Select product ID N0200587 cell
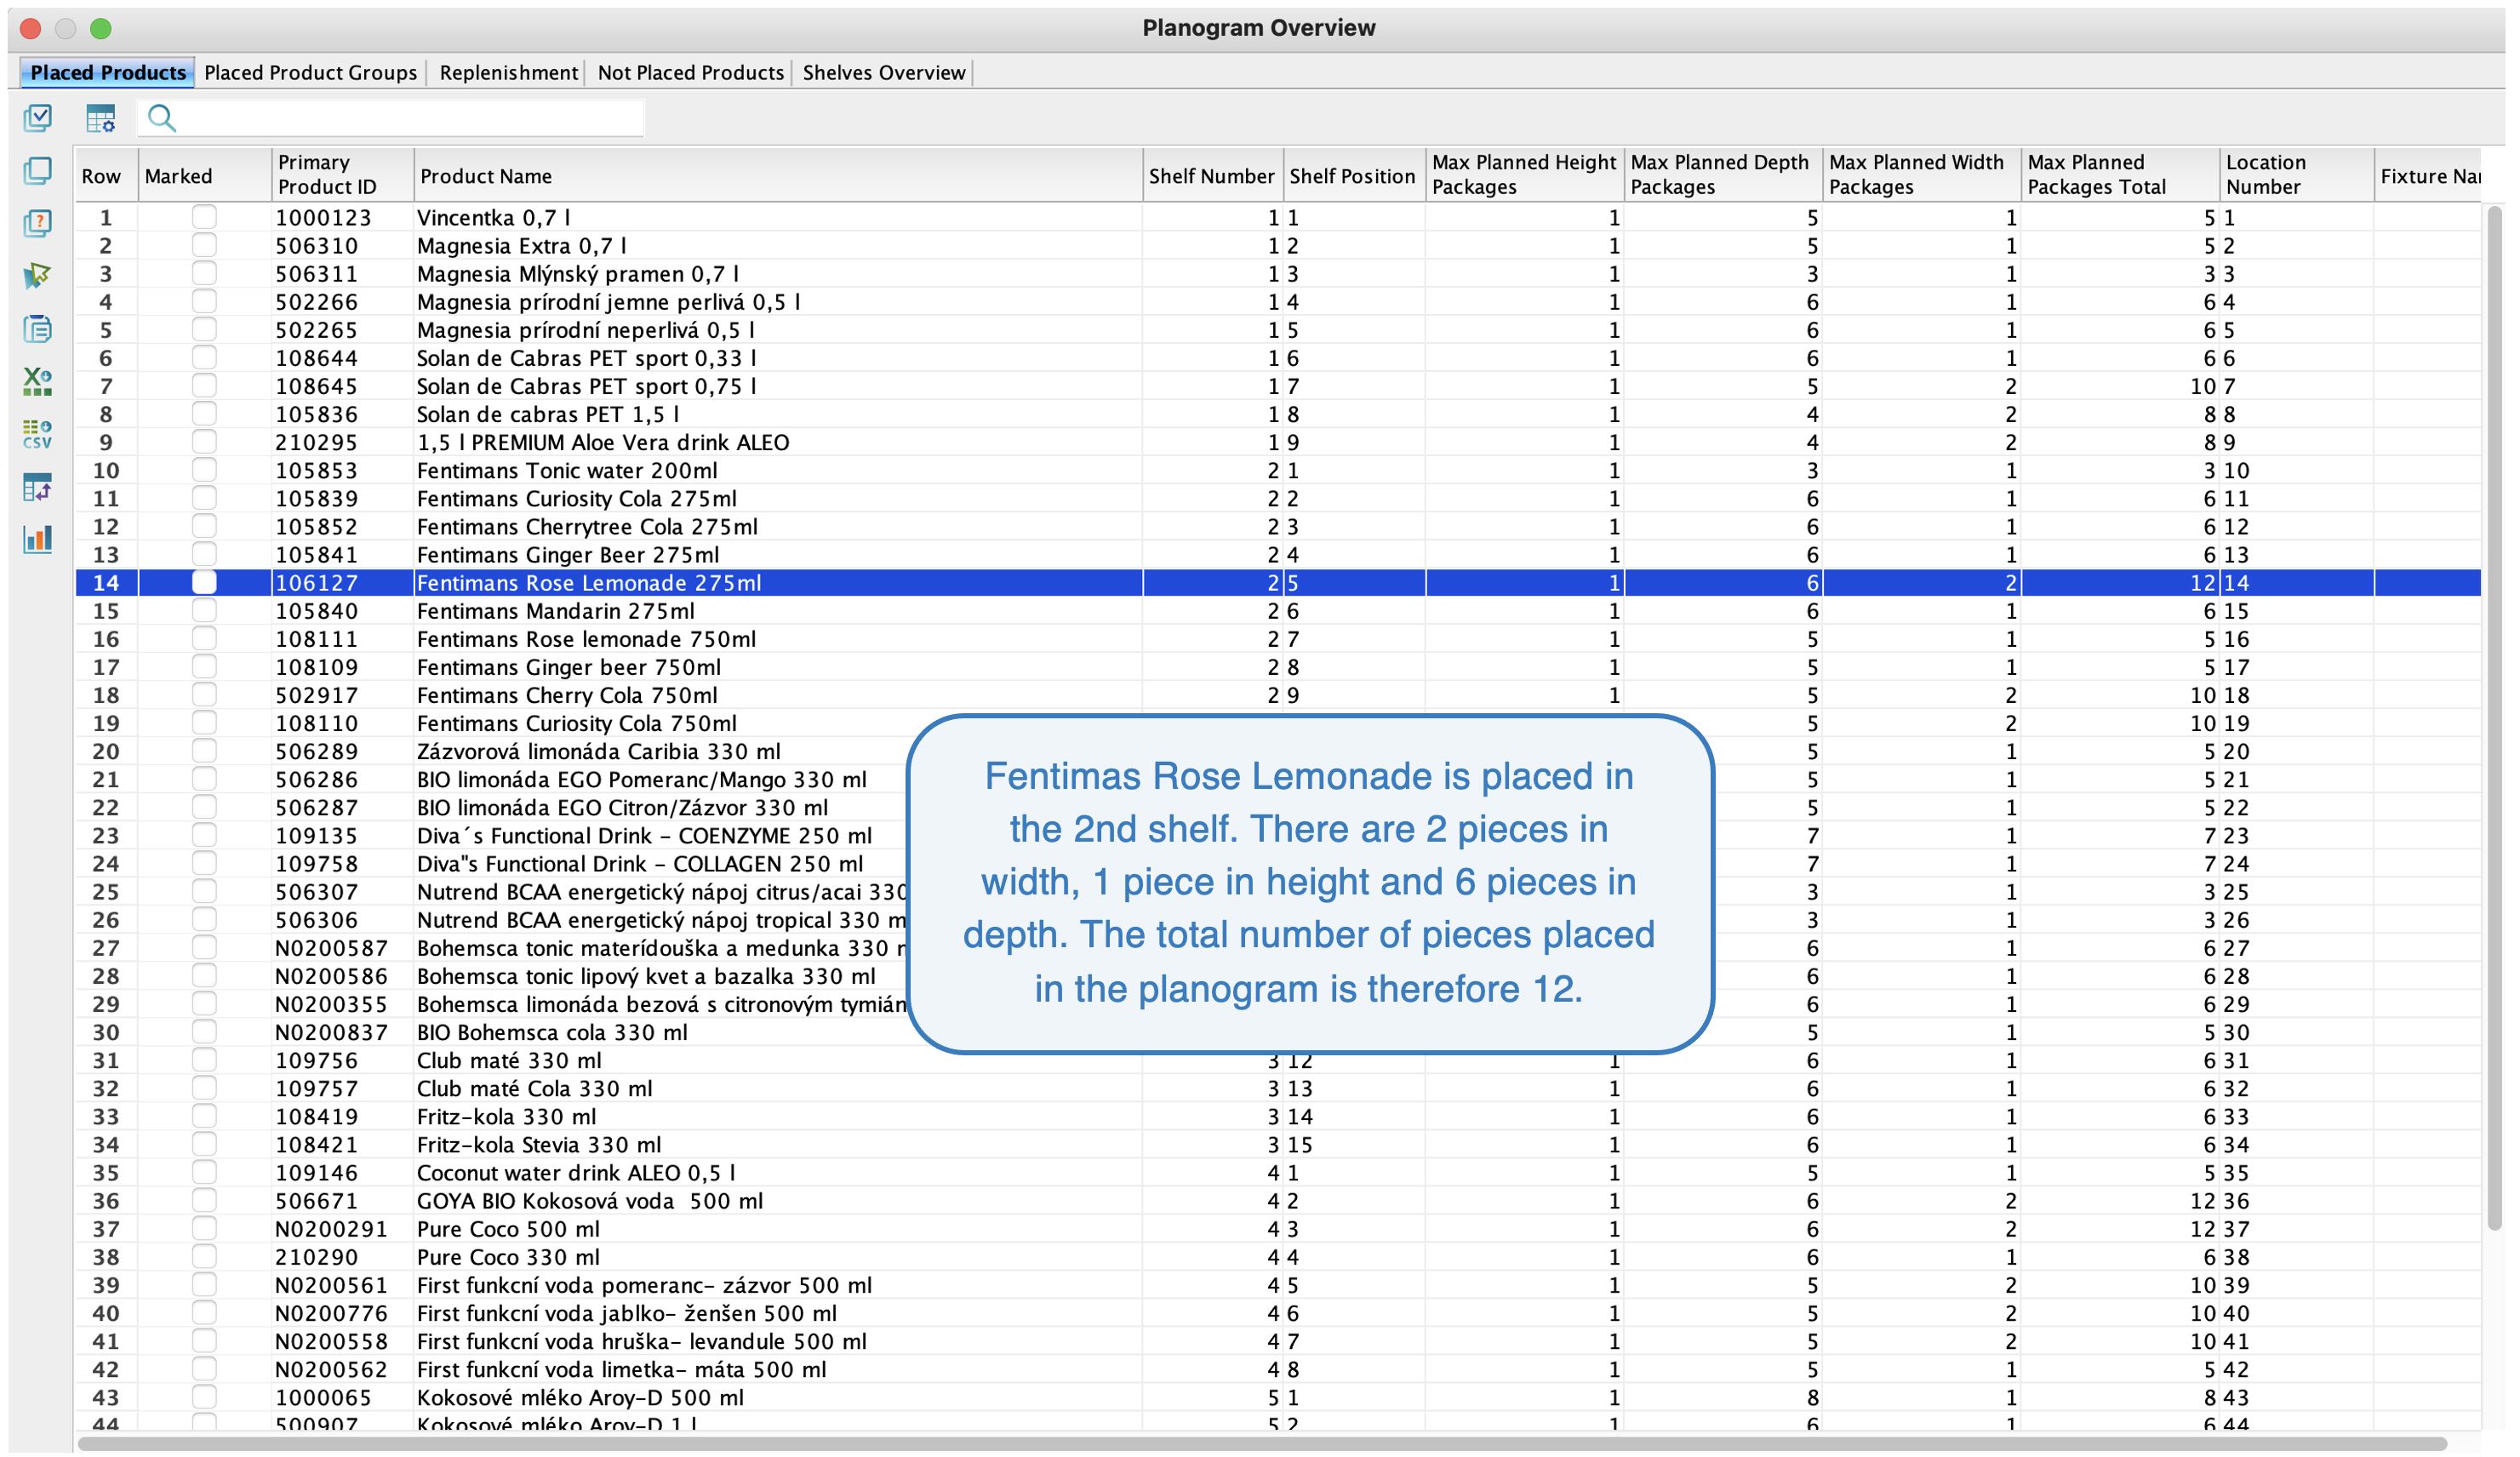 coord(342,948)
